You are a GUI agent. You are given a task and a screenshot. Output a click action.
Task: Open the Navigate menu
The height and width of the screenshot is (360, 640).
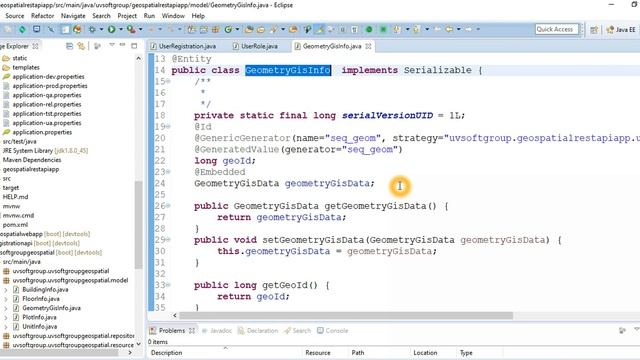tap(73, 16)
